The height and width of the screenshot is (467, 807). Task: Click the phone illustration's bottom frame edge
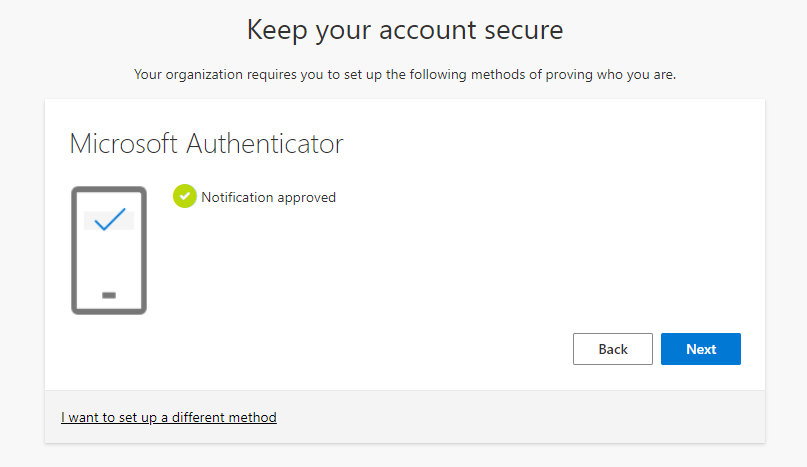[109, 311]
